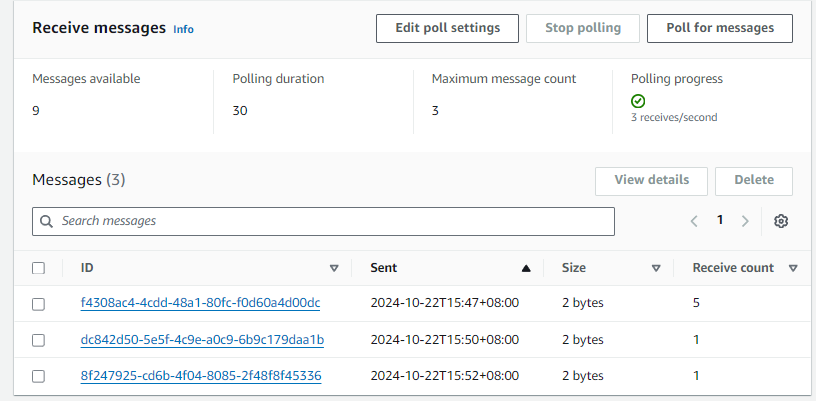
Task: Open message link 8f247925-cd6b-4f04-8085-2f48f8f45336
Action: 201,375
